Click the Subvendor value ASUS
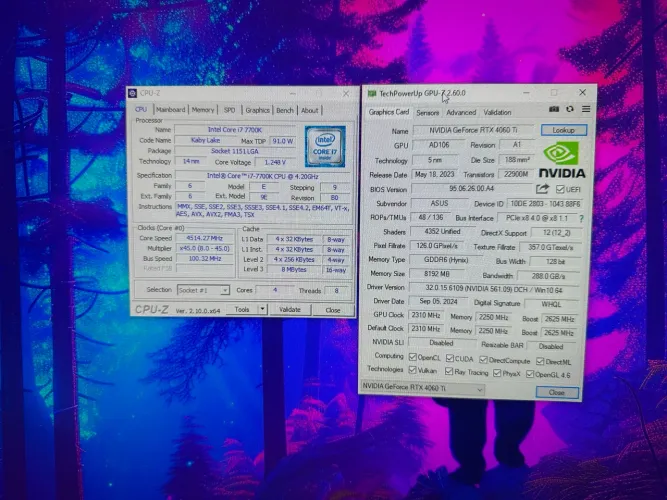The width and height of the screenshot is (667, 500). click(439, 203)
